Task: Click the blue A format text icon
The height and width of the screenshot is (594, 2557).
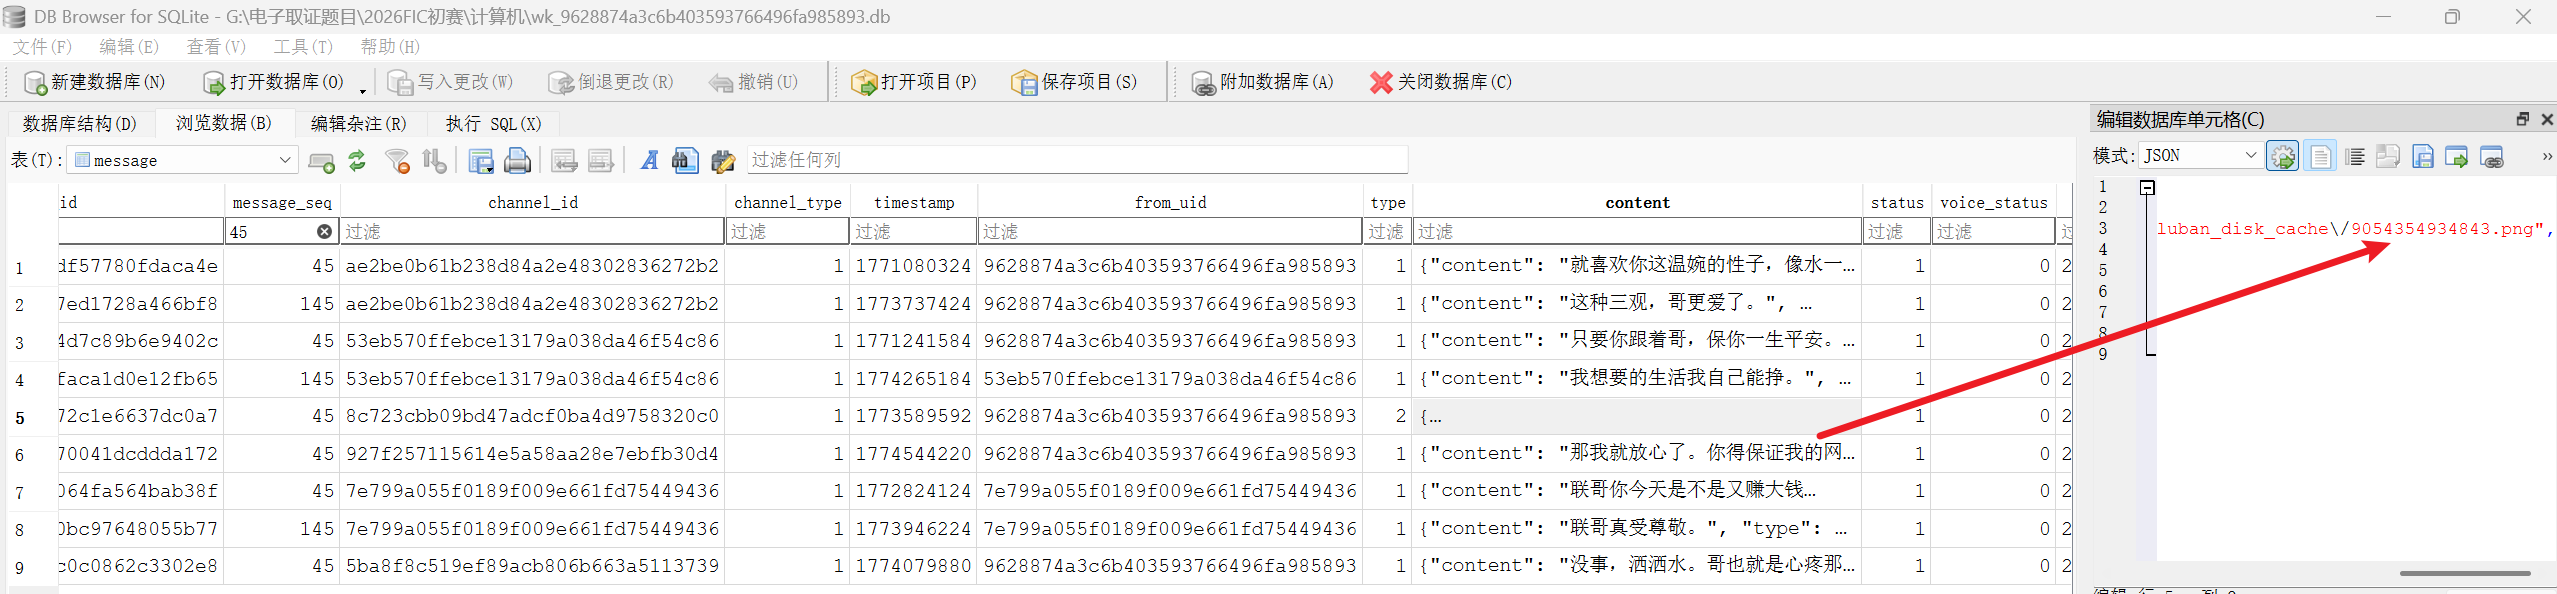Action: [650, 160]
